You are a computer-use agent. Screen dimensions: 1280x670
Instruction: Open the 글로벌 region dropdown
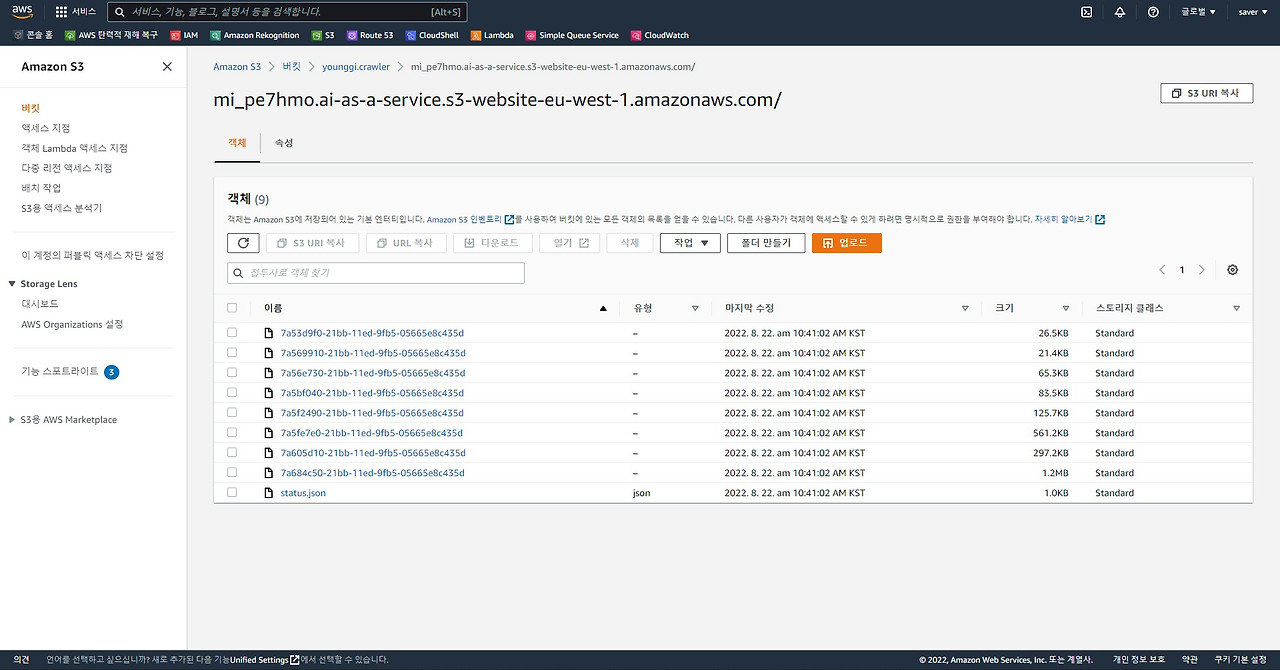pyautogui.click(x=1198, y=12)
